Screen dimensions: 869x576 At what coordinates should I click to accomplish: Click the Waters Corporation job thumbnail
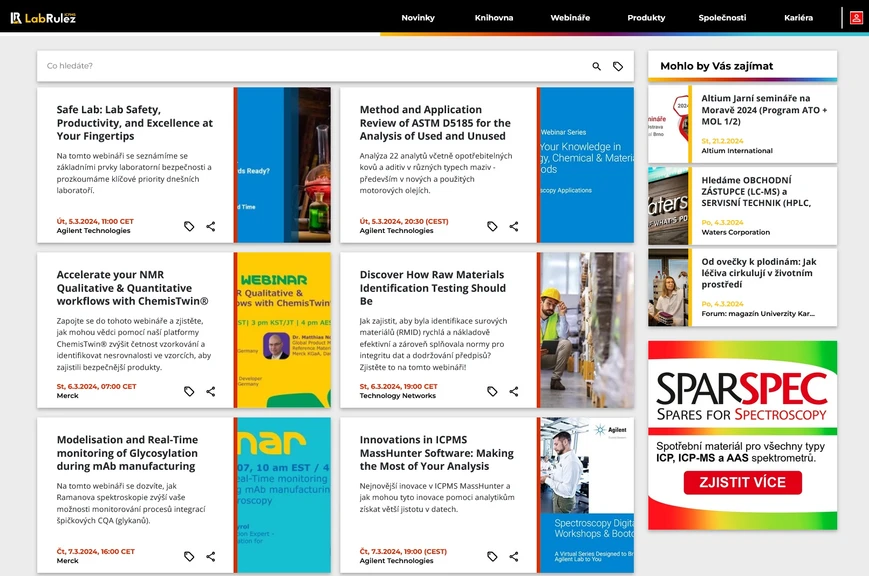(x=668, y=206)
